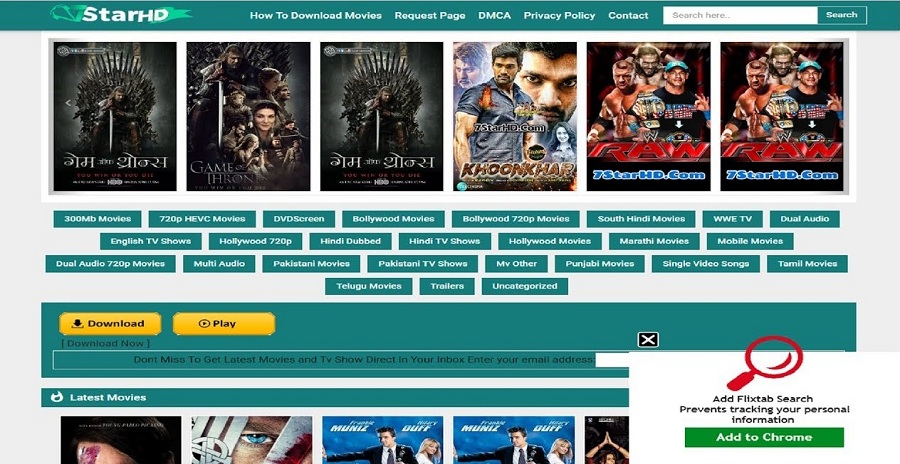Click Add to Chrome green button
The image size is (900, 464).
(764, 437)
